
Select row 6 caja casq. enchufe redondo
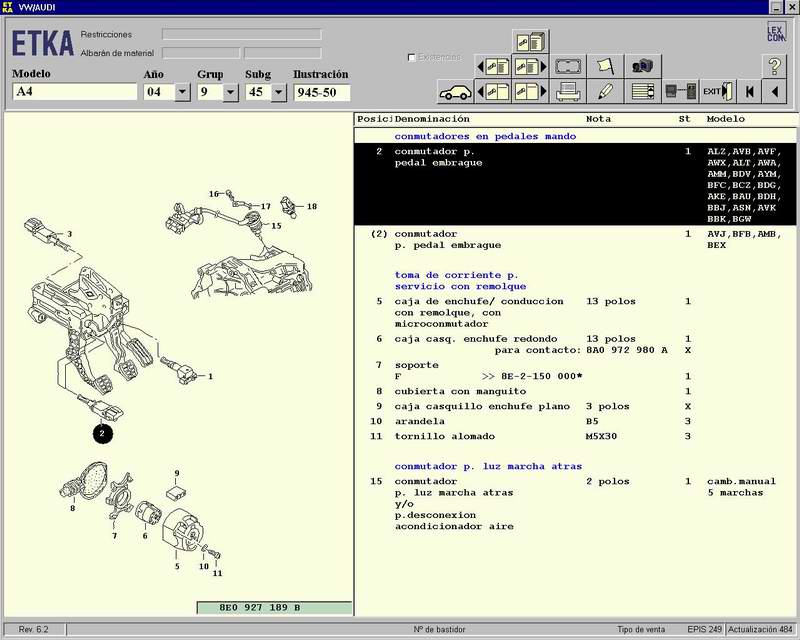point(575,344)
